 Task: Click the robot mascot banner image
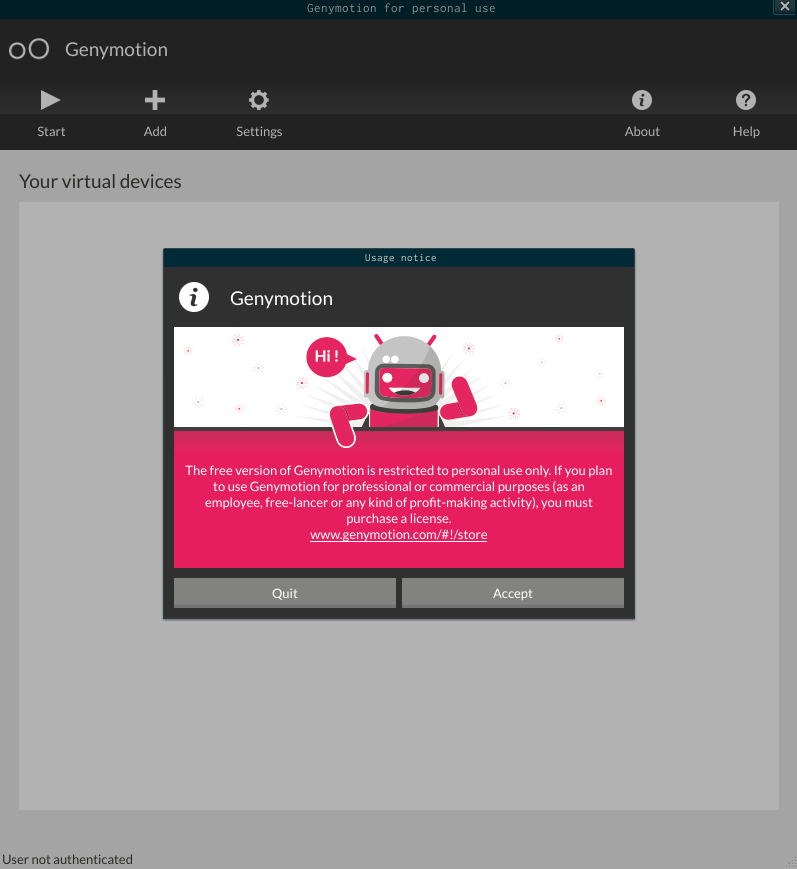click(399, 377)
